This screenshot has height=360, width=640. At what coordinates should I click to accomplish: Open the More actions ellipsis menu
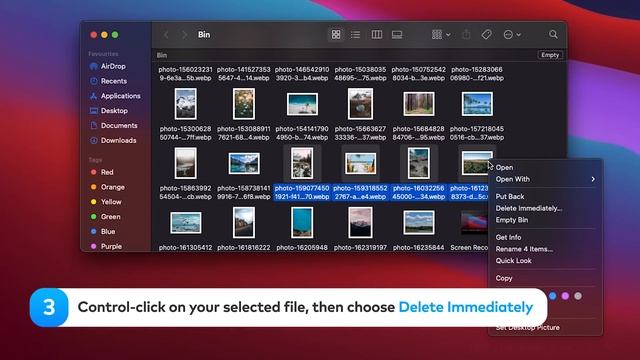[x=512, y=35]
